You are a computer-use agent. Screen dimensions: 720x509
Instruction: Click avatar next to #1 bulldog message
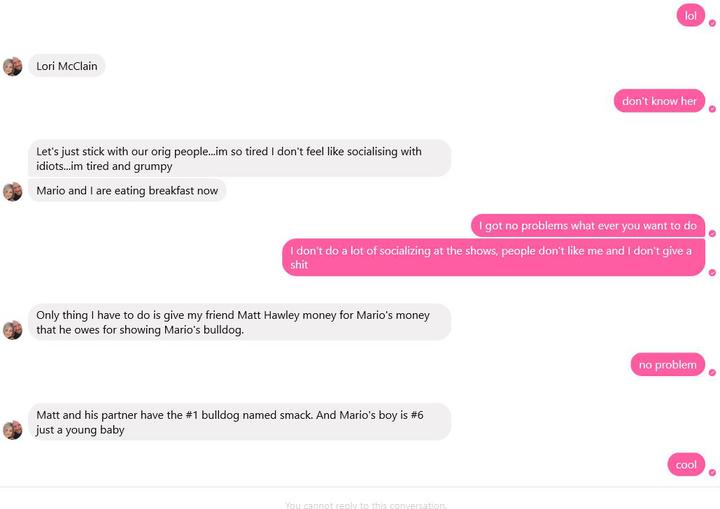point(12,430)
